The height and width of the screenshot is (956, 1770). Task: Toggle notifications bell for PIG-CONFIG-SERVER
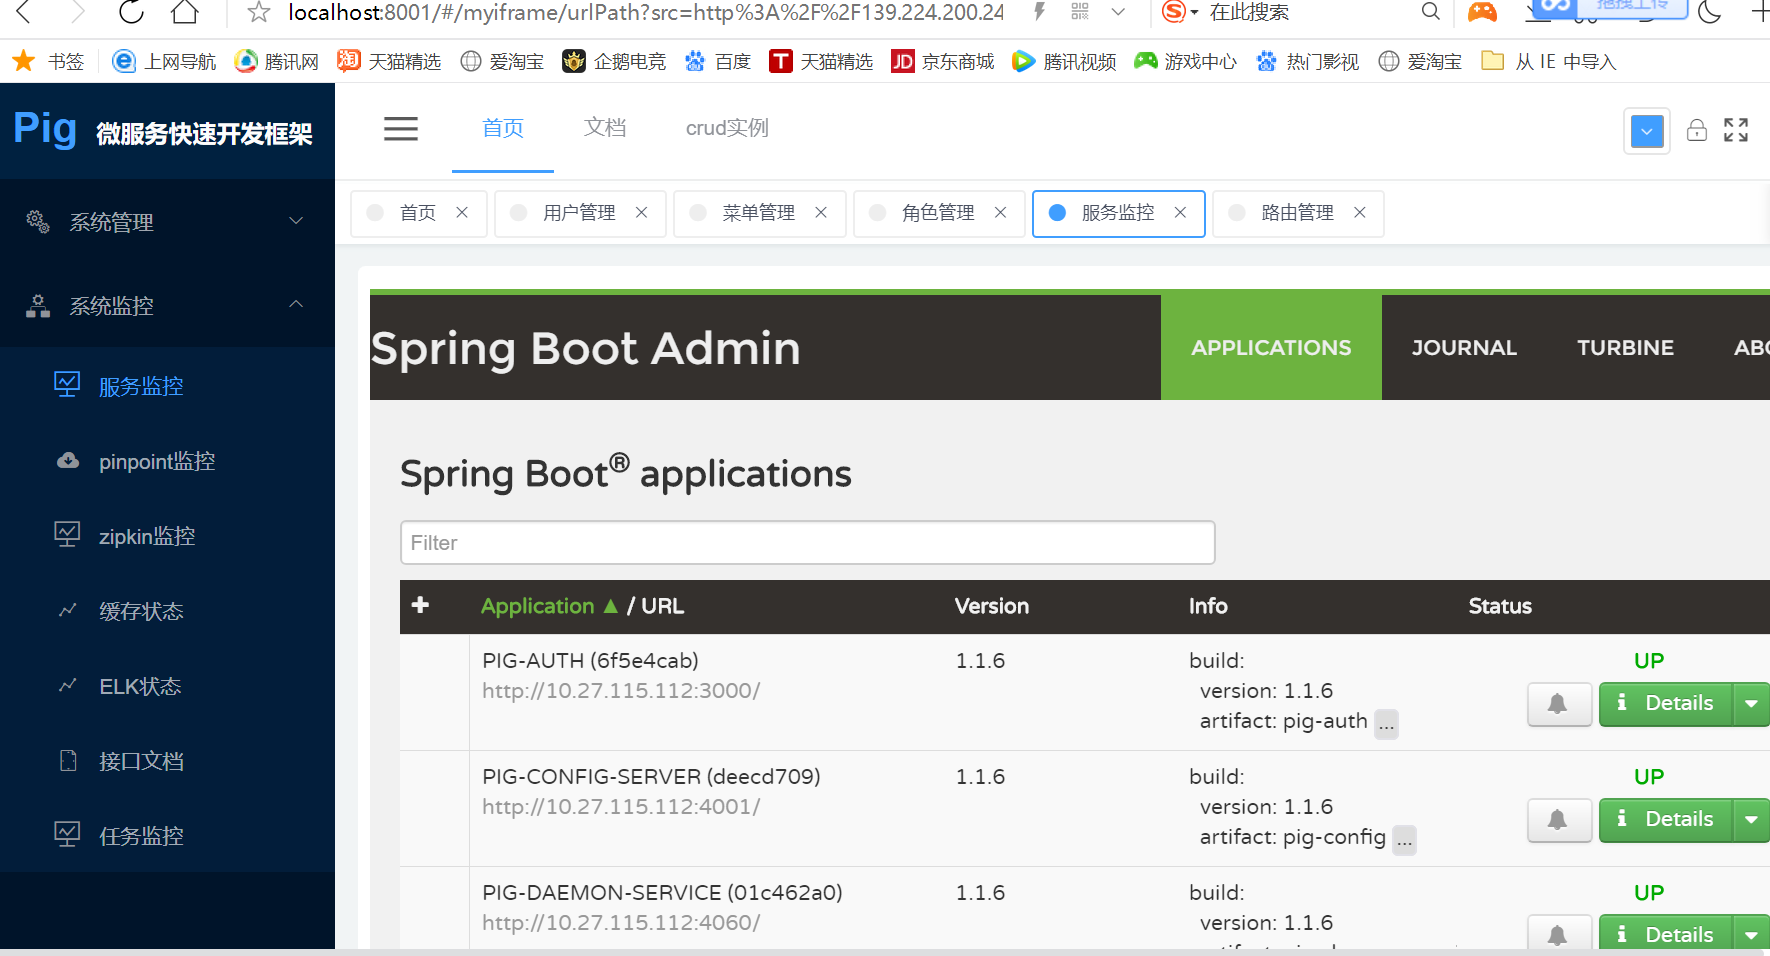(x=1559, y=820)
